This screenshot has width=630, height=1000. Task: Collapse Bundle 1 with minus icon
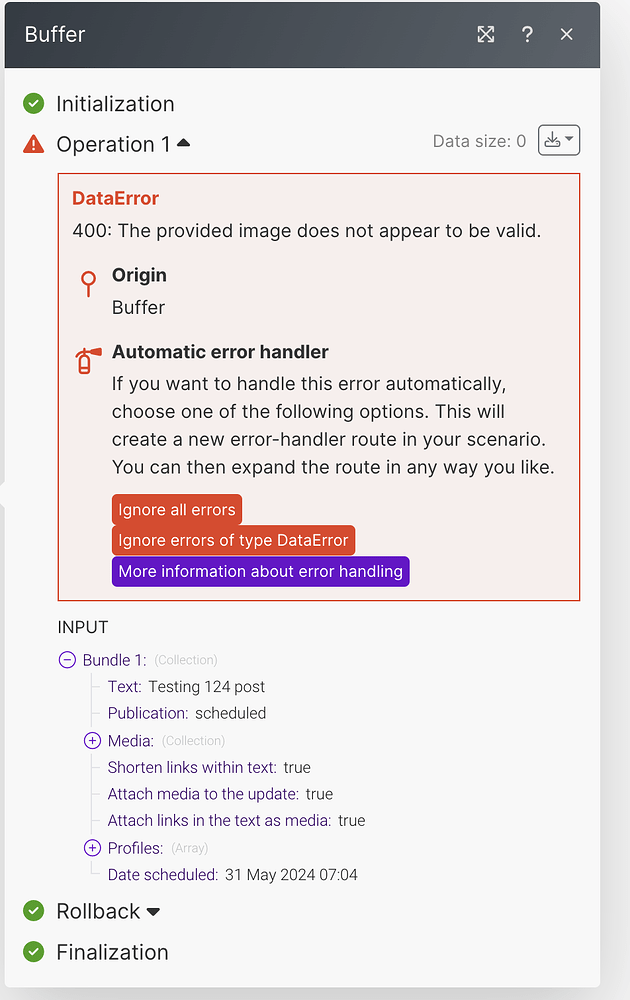pyautogui.click(x=67, y=660)
